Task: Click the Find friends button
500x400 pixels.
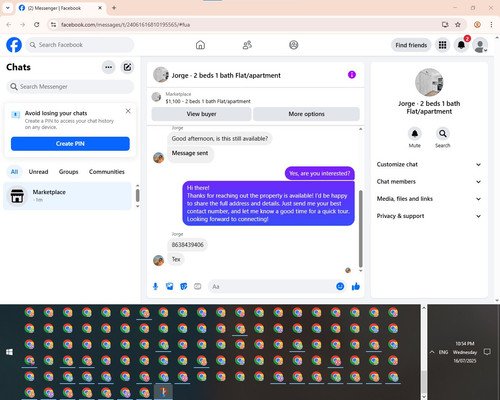Action: pos(411,45)
